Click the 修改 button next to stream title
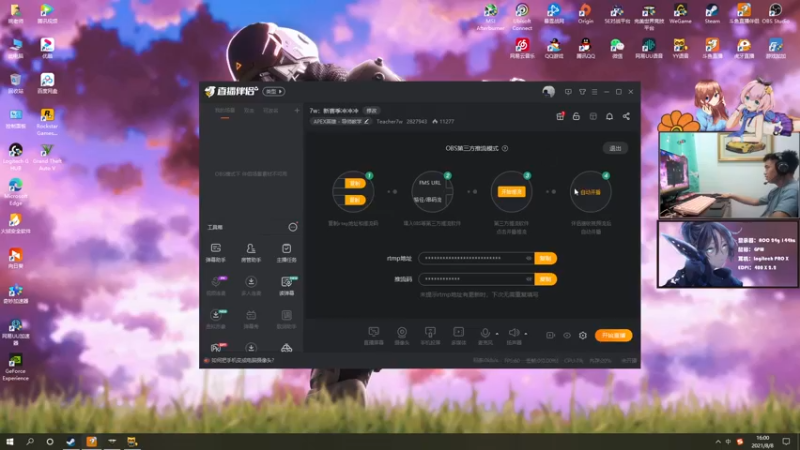This screenshot has height=450, width=800. 371,111
